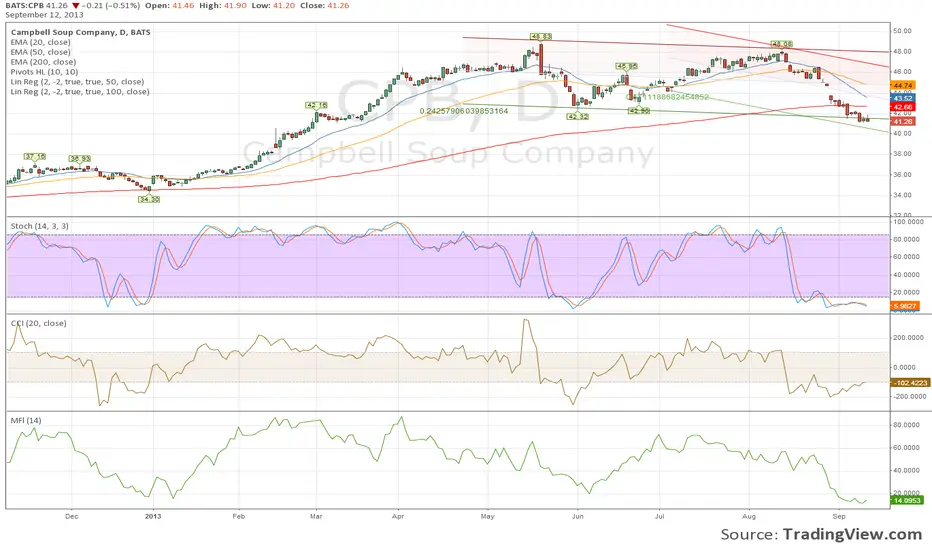This screenshot has height=550, width=932.
Task: Click the Aug label on time axis
Action: (x=749, y=516)
